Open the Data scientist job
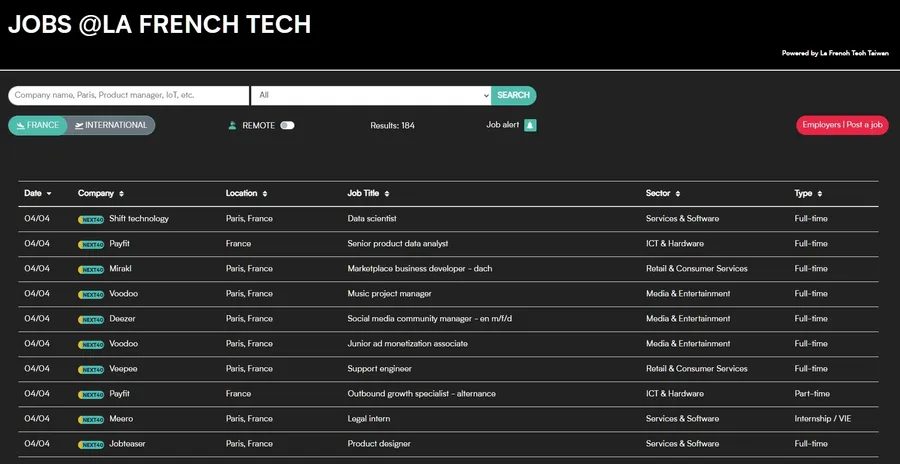This screenshot has height=464, width=900. tap(372, 219)
